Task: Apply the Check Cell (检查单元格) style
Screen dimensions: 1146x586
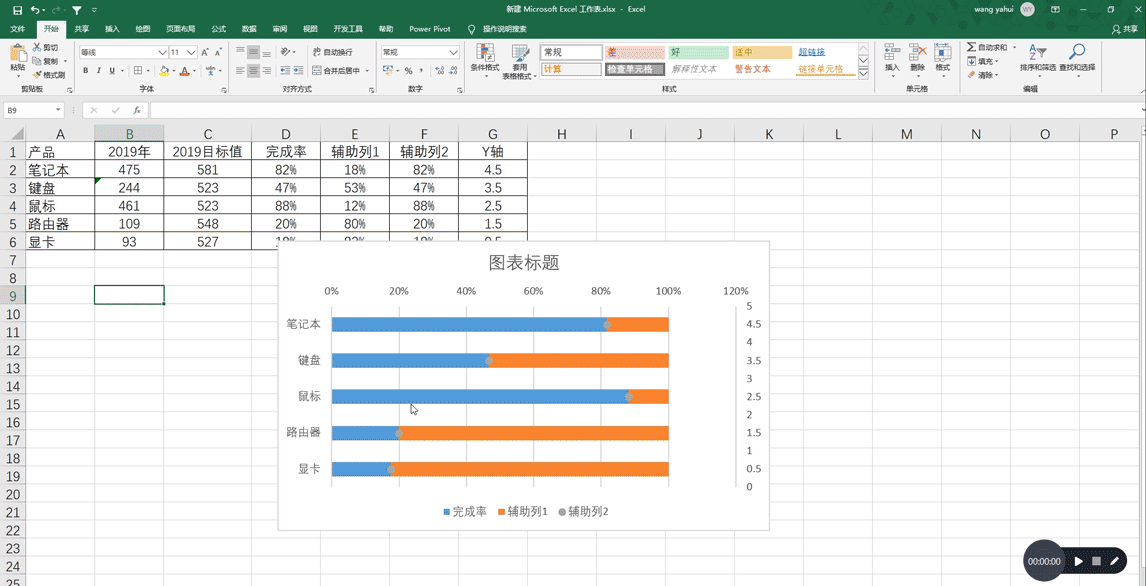Action: click(x=634, y=69)
